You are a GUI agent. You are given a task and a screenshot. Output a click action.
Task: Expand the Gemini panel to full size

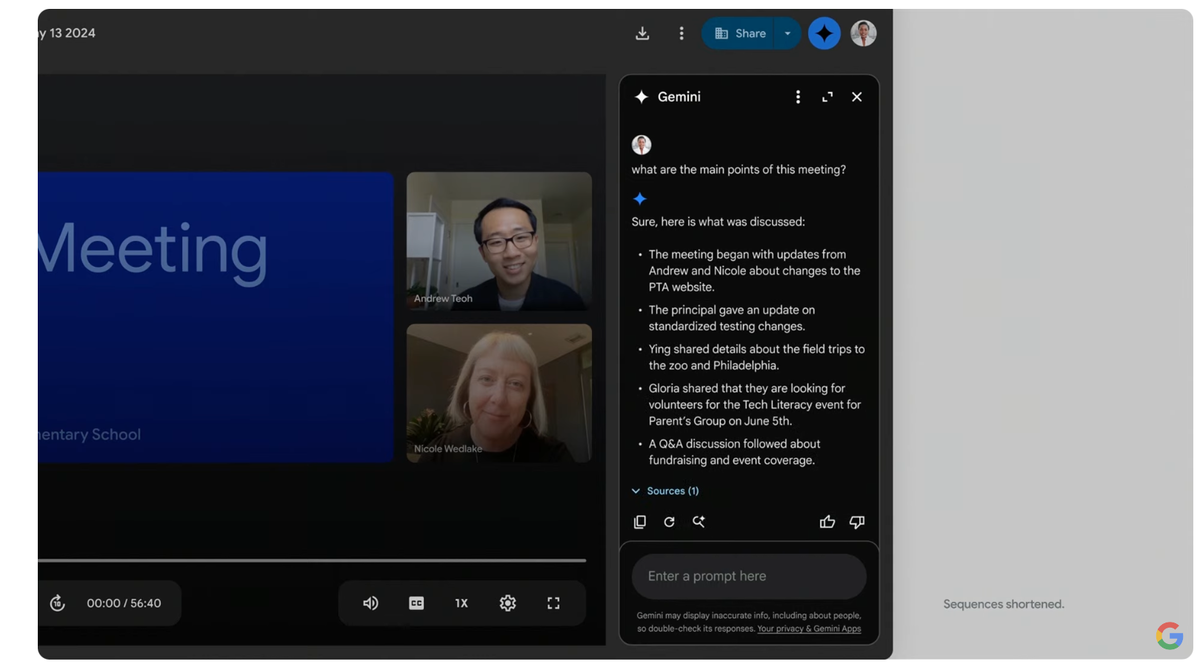(x=827, y=97)
